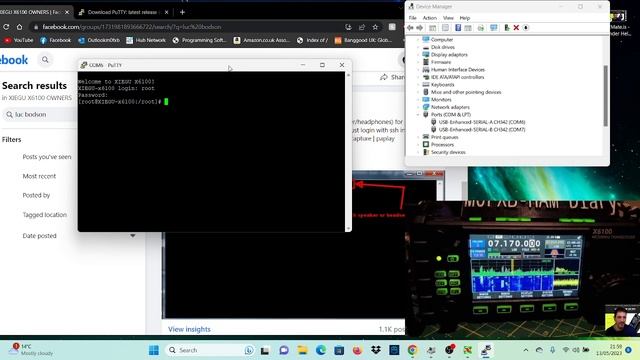
Task: Collapse the Ports (COM & LPT) node
Action: click(418, 115)
